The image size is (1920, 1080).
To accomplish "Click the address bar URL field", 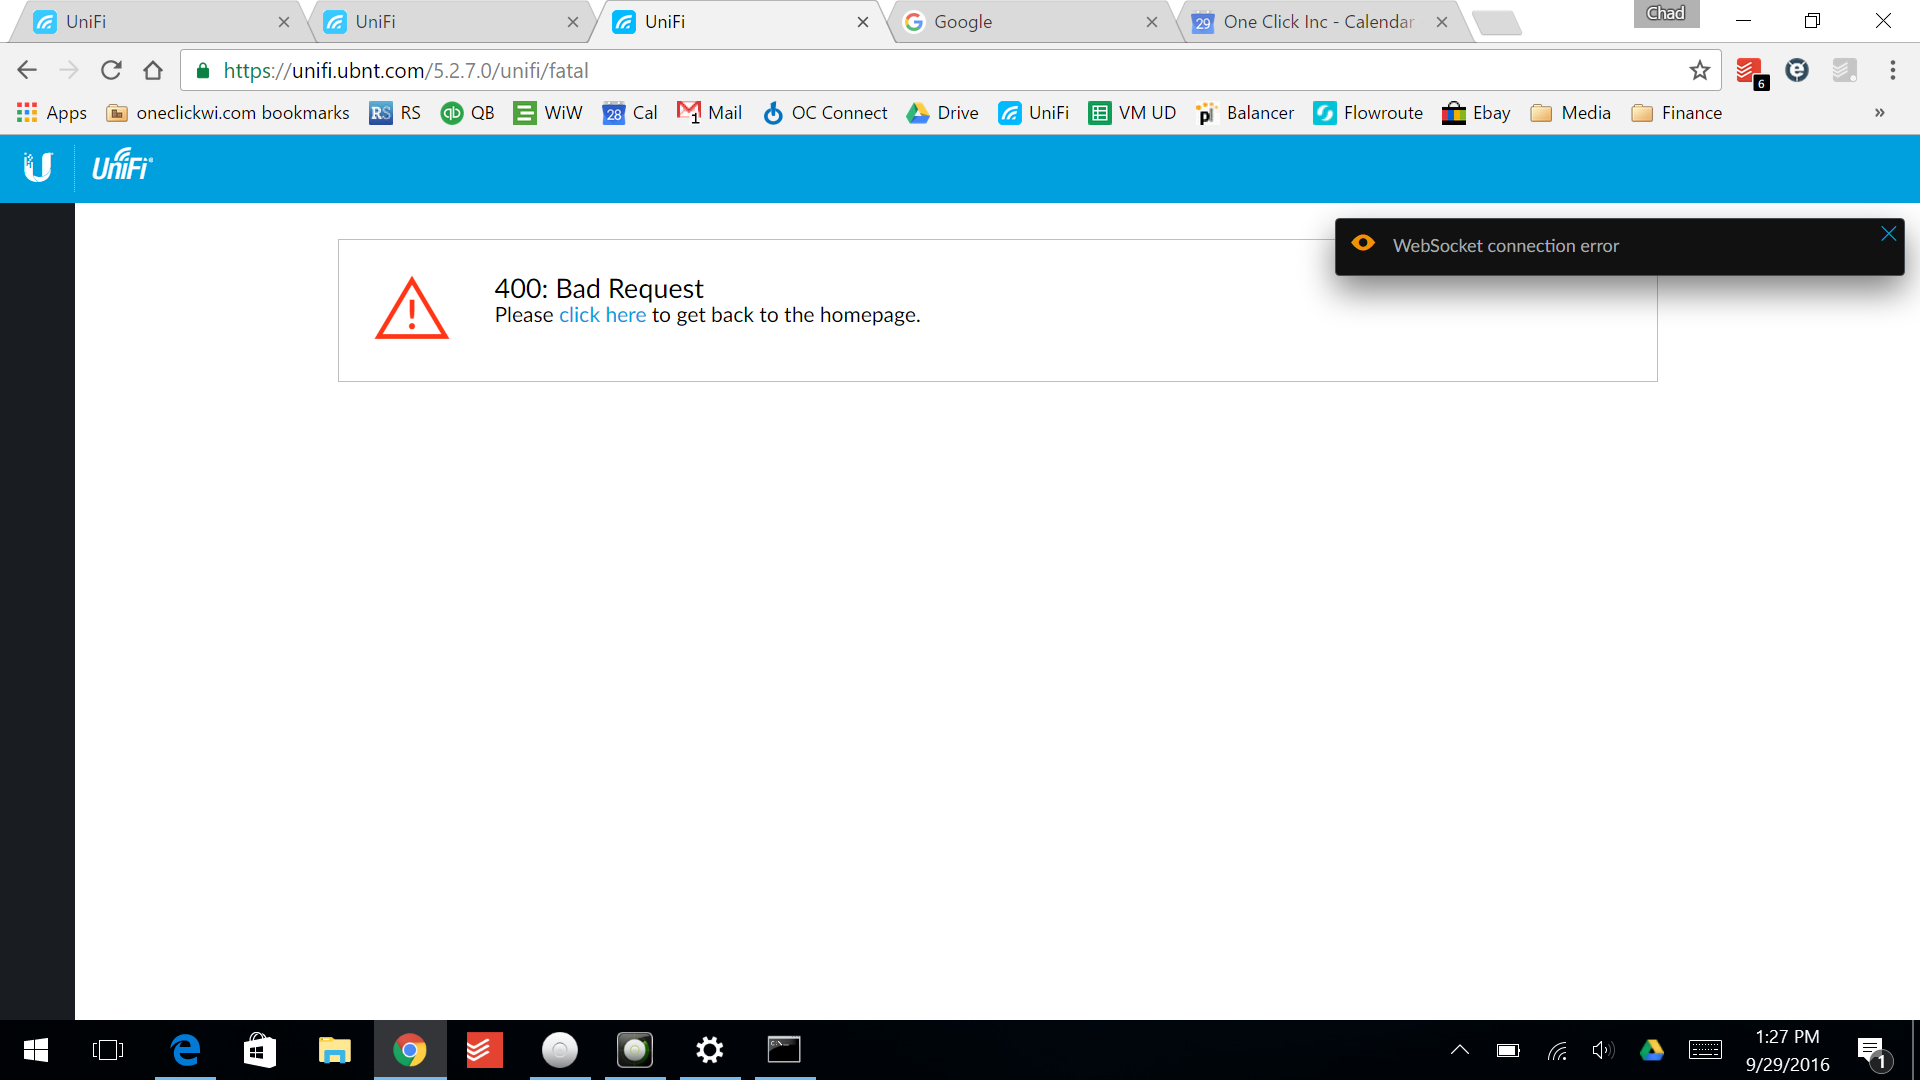I will [x=900, y=71].
